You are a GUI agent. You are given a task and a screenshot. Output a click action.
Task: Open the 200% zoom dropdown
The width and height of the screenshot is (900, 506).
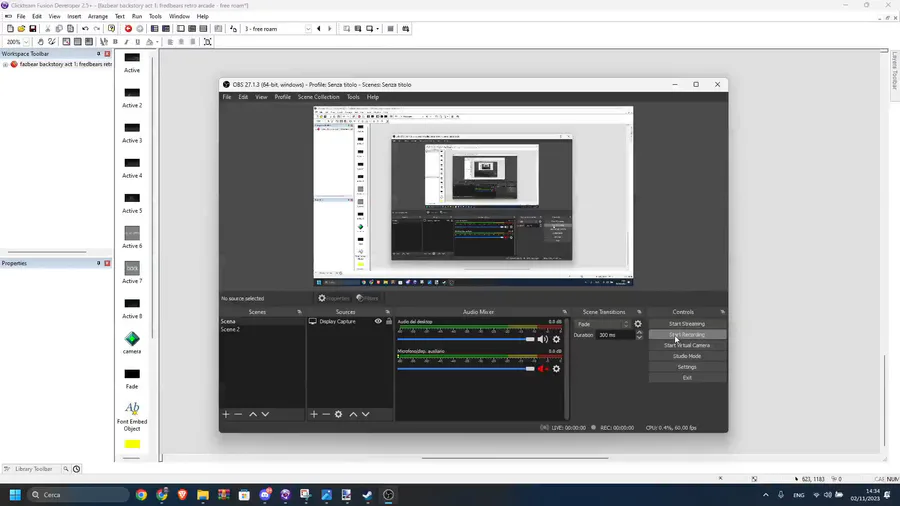coord(26,42)
